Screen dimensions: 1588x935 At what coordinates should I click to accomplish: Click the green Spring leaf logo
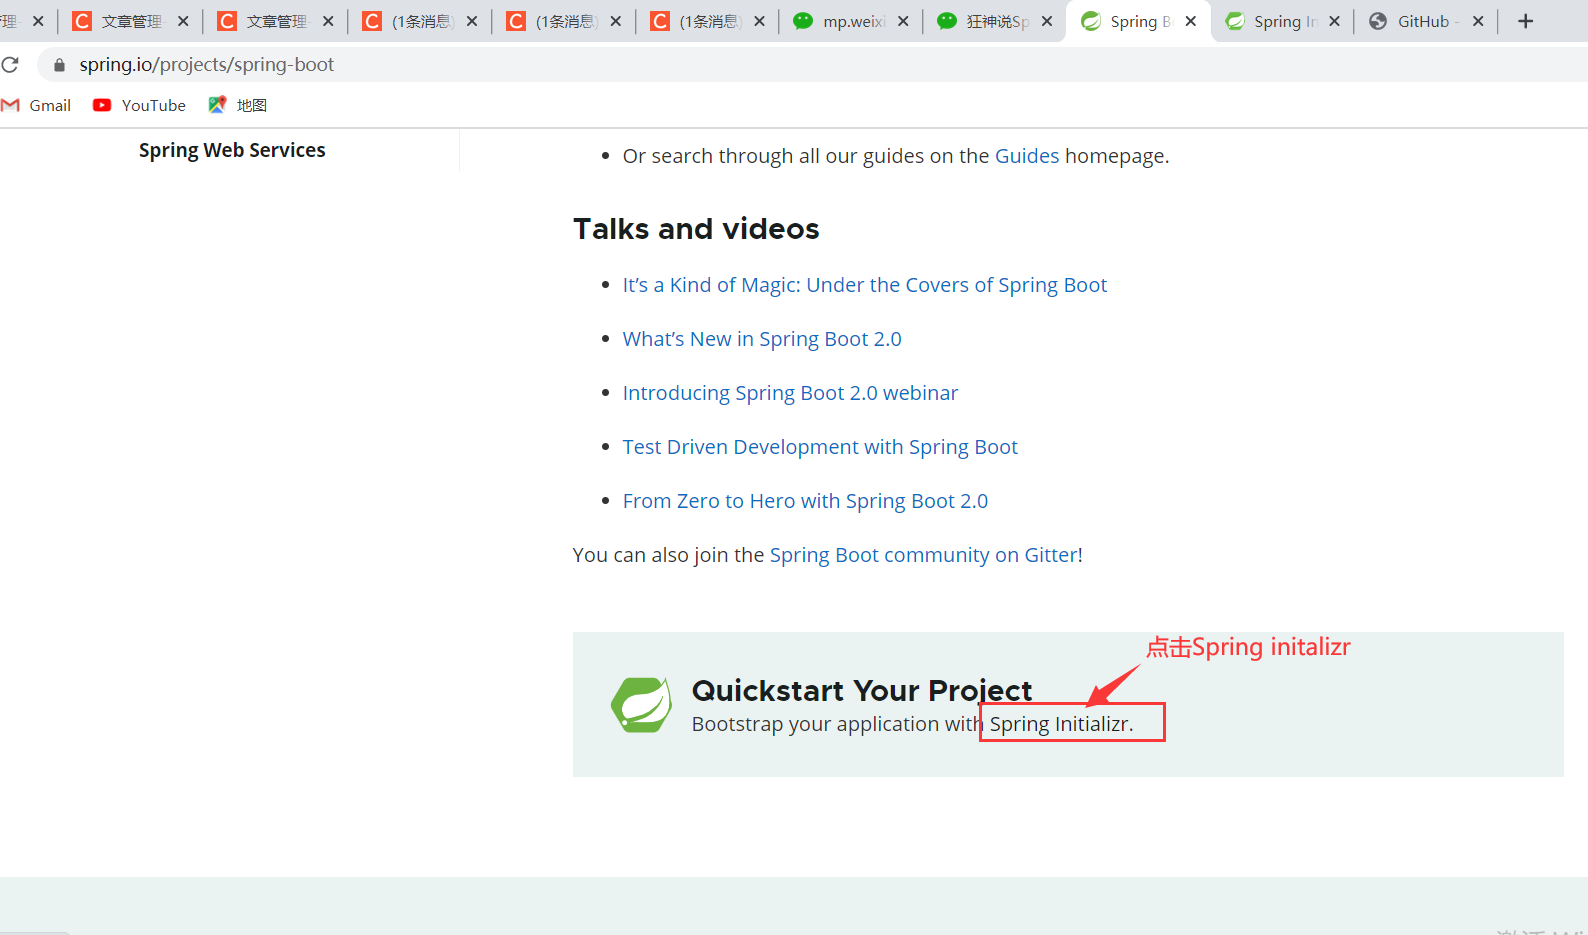[x=641, y=704]
